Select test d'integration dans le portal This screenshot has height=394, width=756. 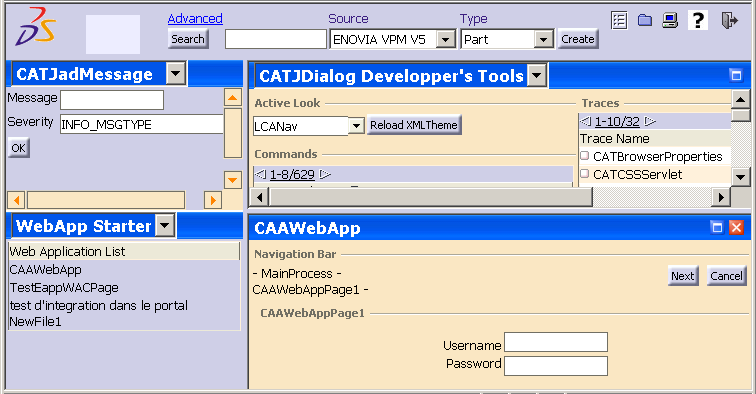tap(99, 305)
